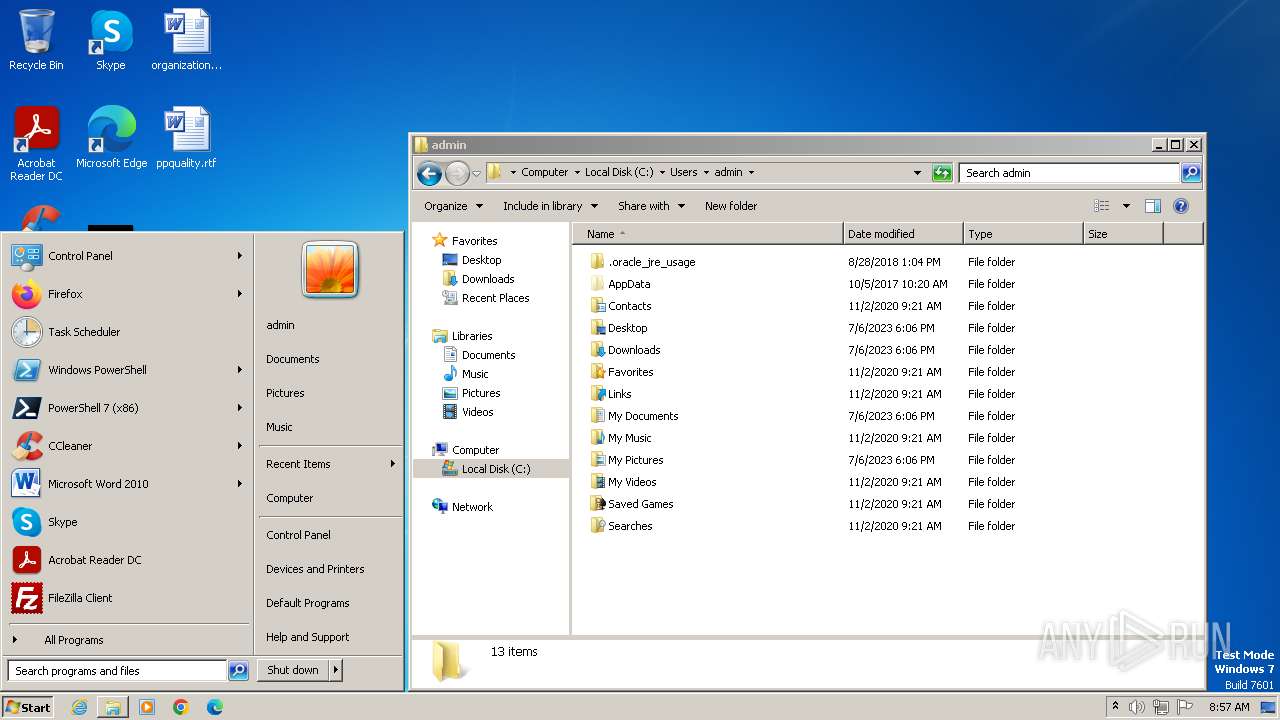This screenshot has width=1280, height=720.
Task: Open Pictures from Start menu right pane
Action: 286,393
